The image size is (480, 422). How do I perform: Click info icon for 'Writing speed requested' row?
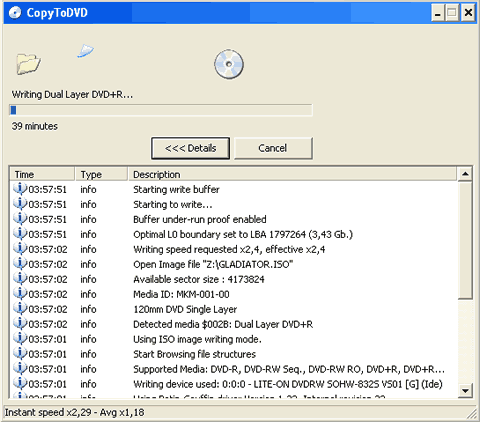click(20, 249)
